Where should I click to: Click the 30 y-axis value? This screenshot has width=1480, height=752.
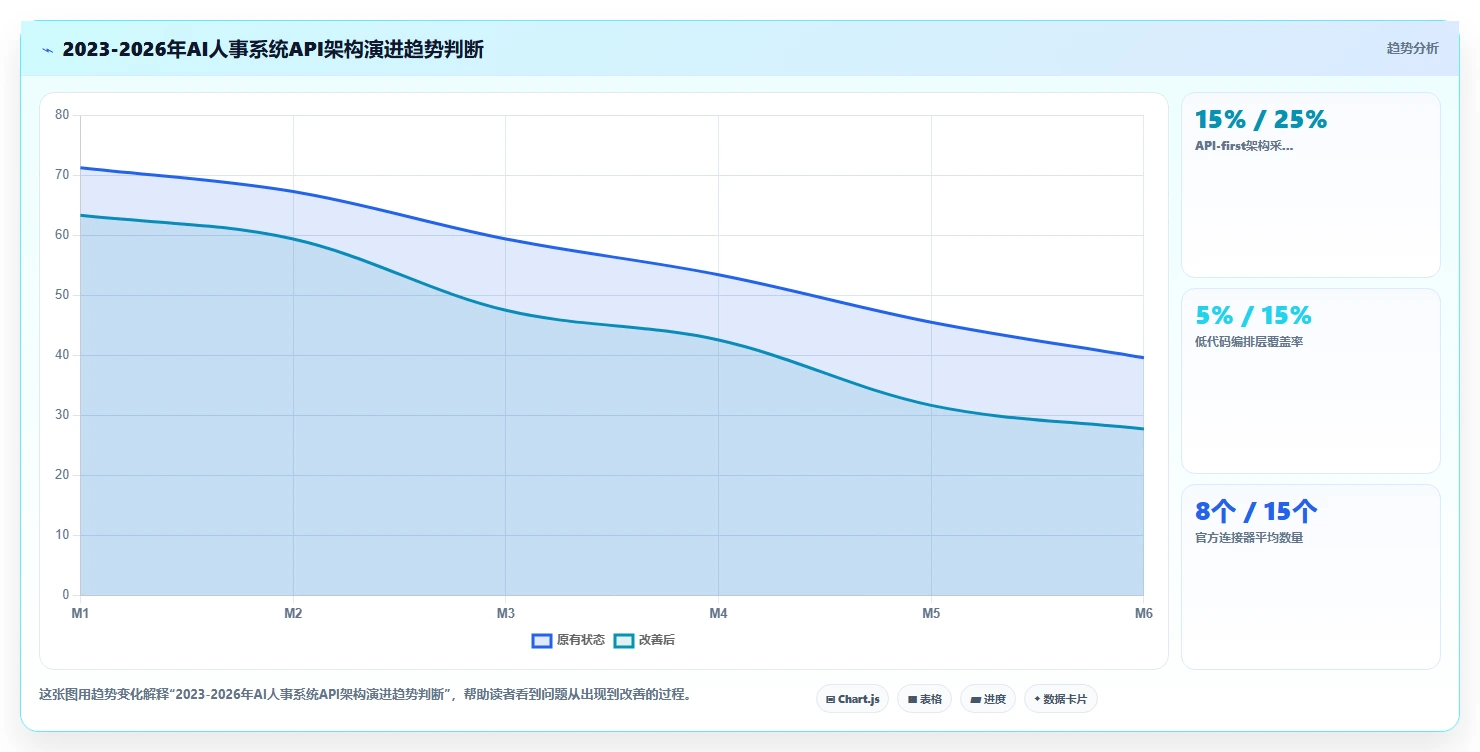[62, 415]
